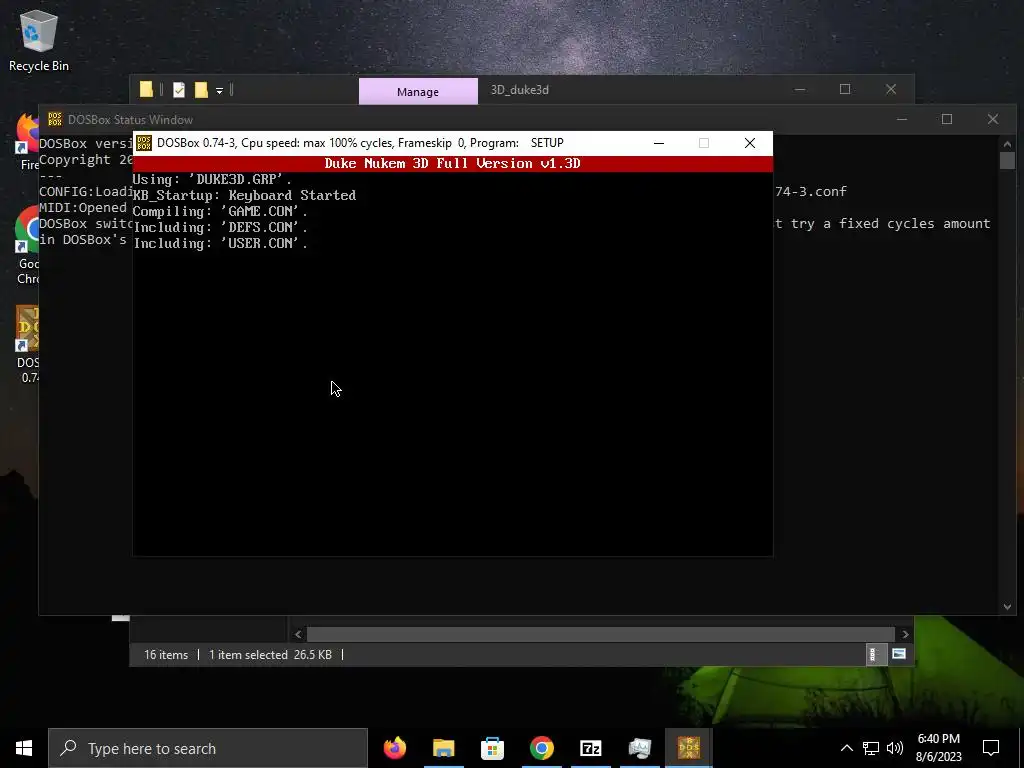Click DOSBox taskbar icon
The image size is (1024, 768).
pos(688,748)
